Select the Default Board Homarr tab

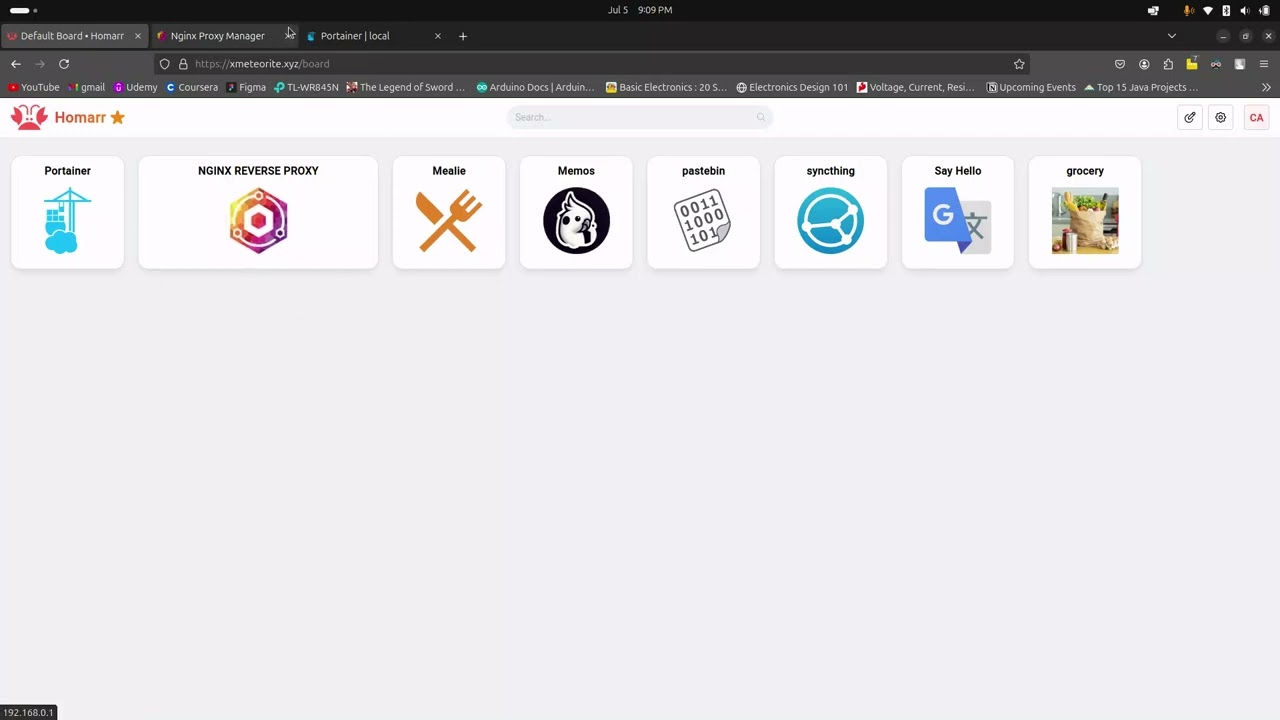[72, 36]
